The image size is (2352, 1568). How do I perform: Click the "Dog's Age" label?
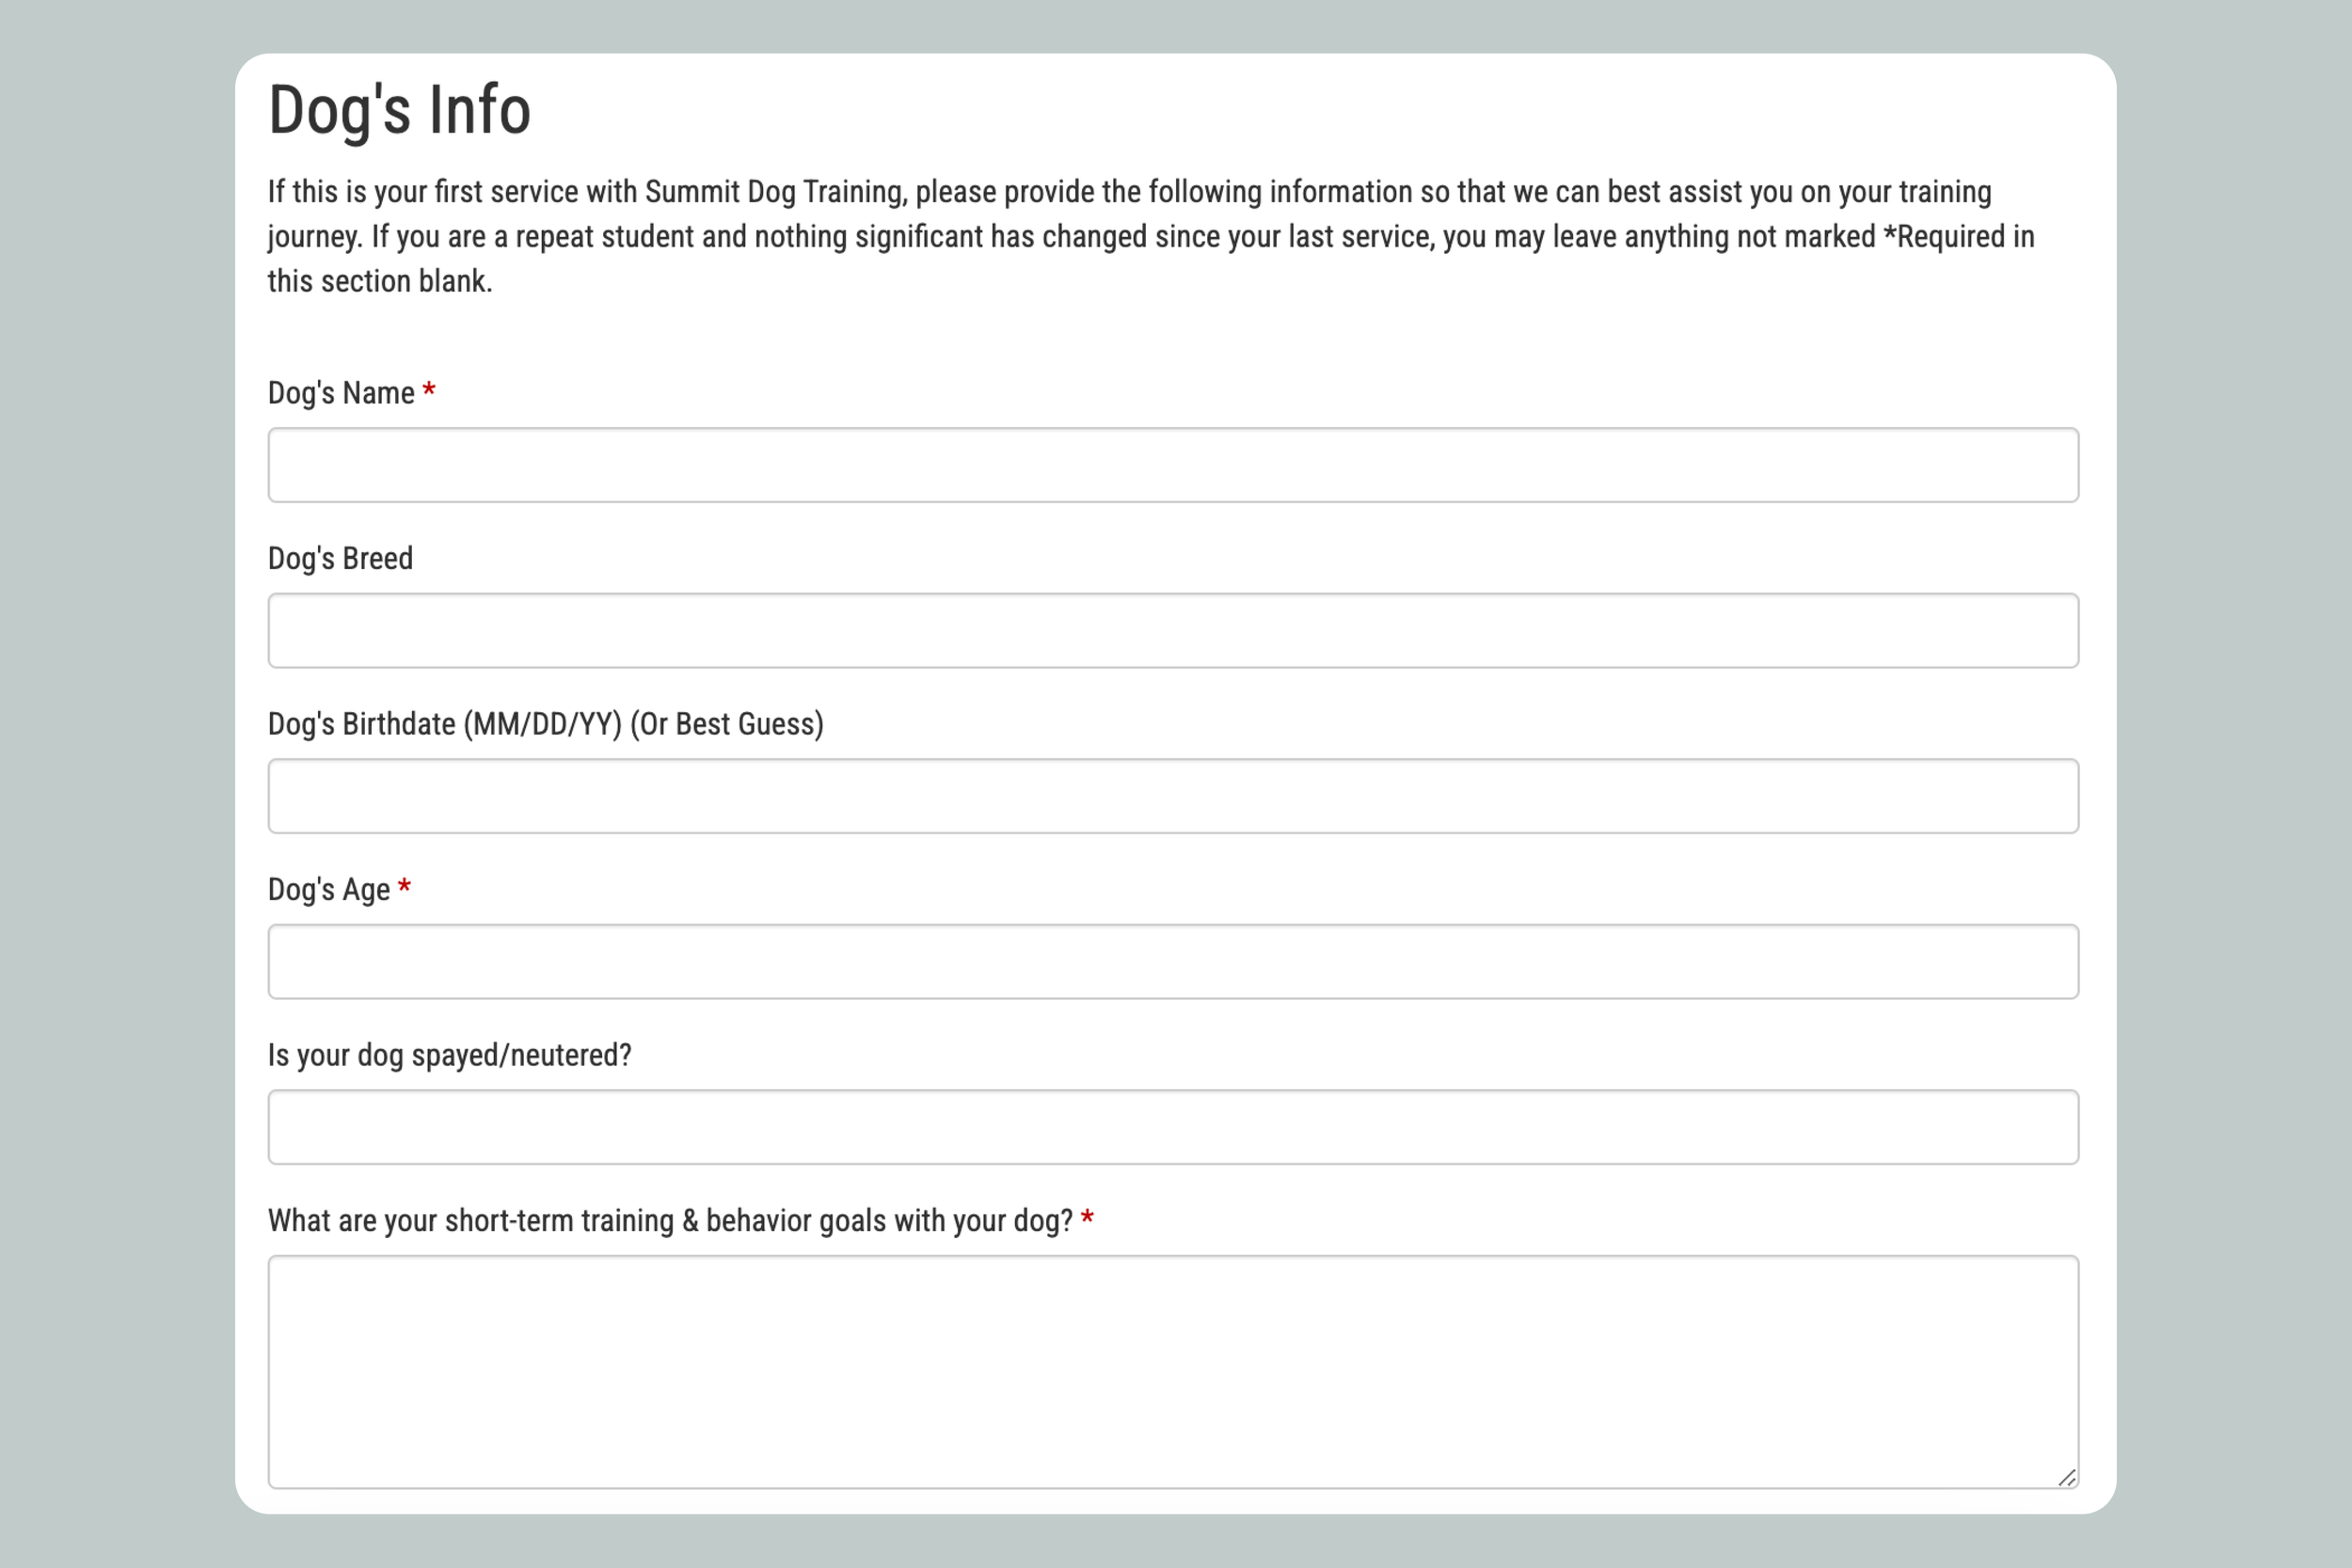329,889
